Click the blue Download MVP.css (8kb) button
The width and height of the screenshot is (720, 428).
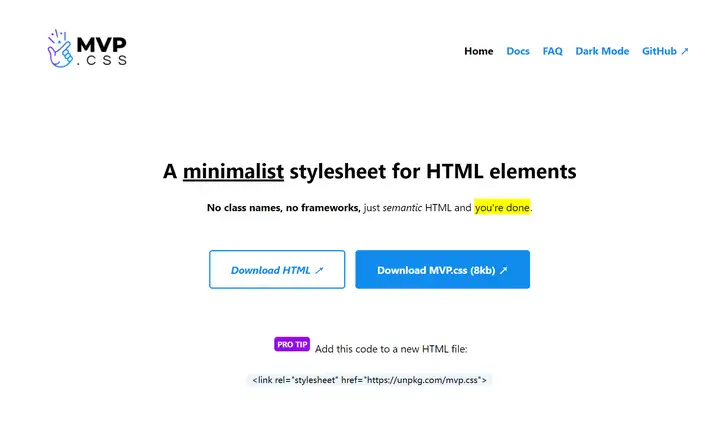442,270
